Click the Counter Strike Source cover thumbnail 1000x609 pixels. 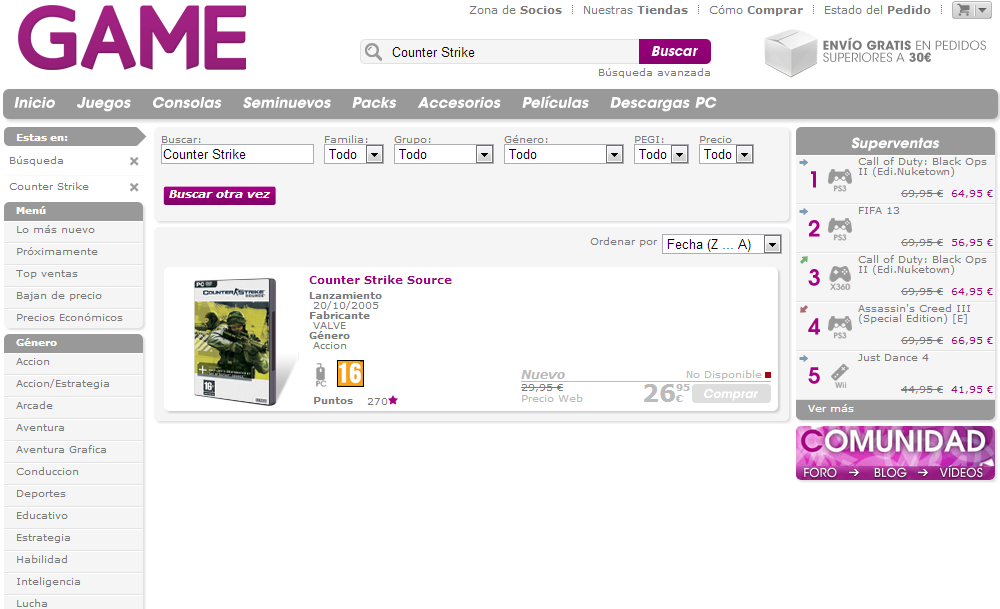tap(233, 341)
